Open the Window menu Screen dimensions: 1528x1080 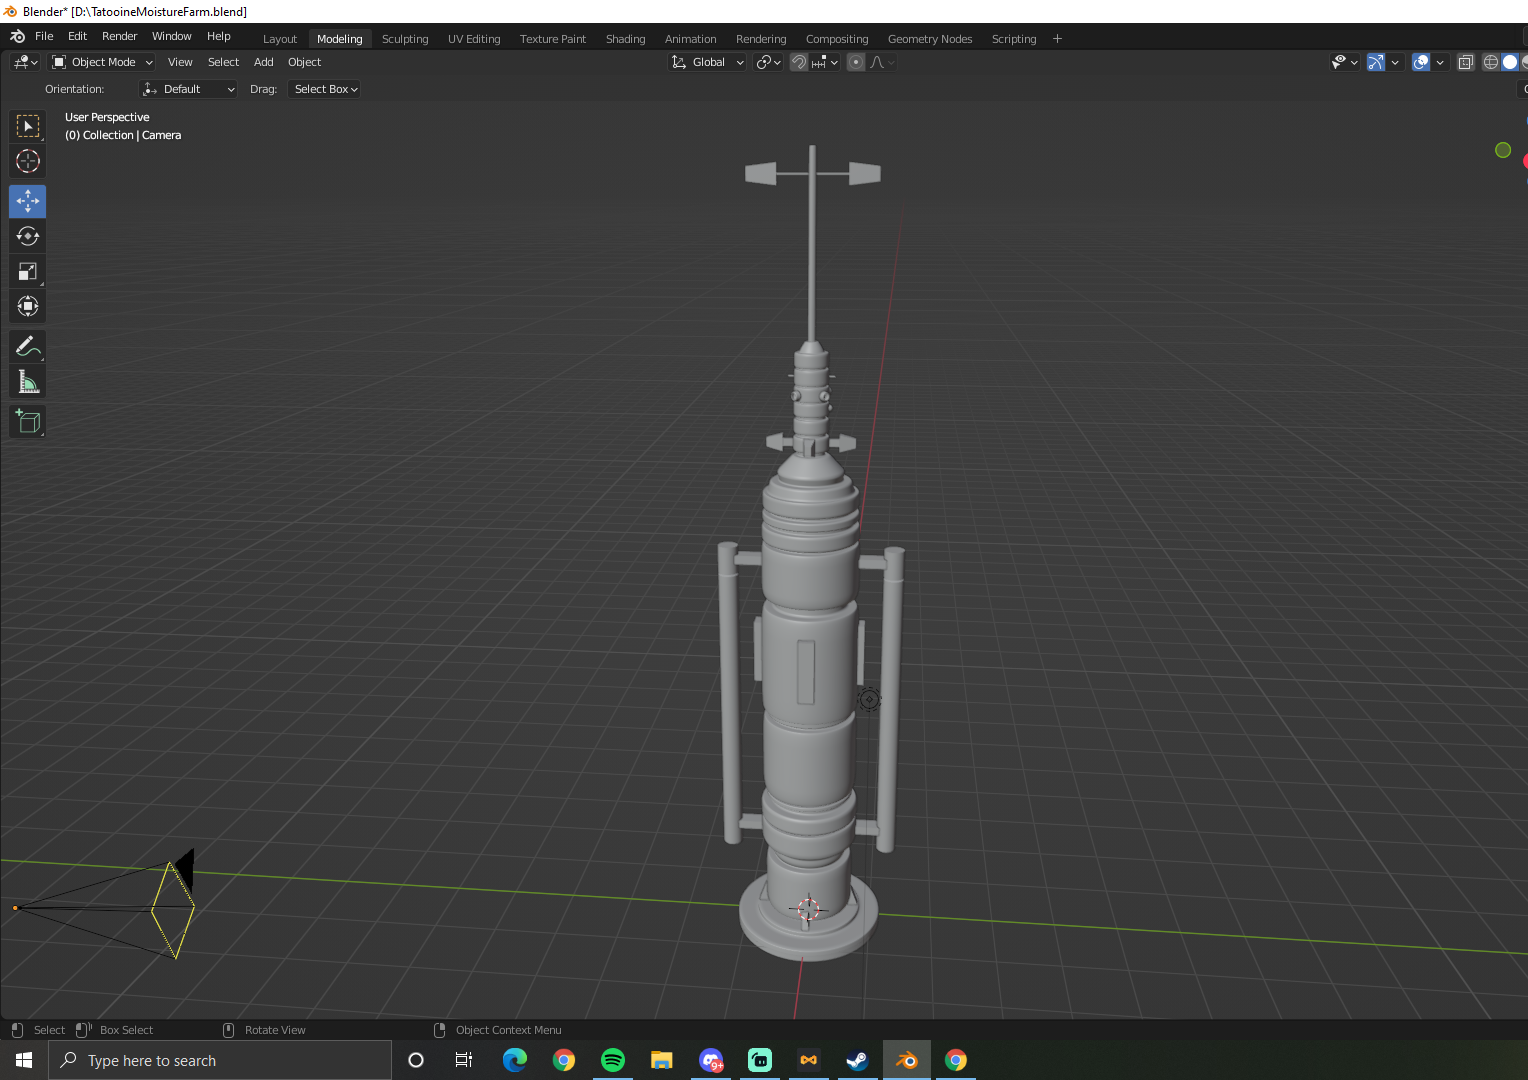pyautogui.click(x=171, y=36)
